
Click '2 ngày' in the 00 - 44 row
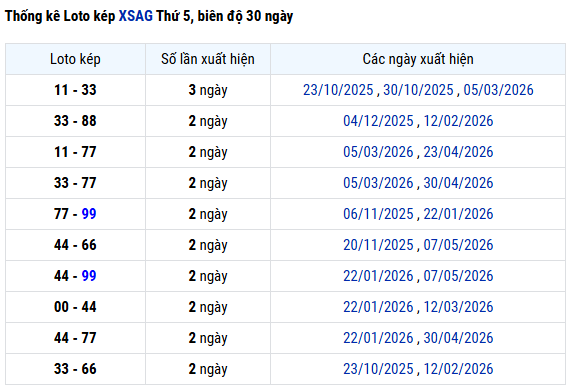click(208, 307)
